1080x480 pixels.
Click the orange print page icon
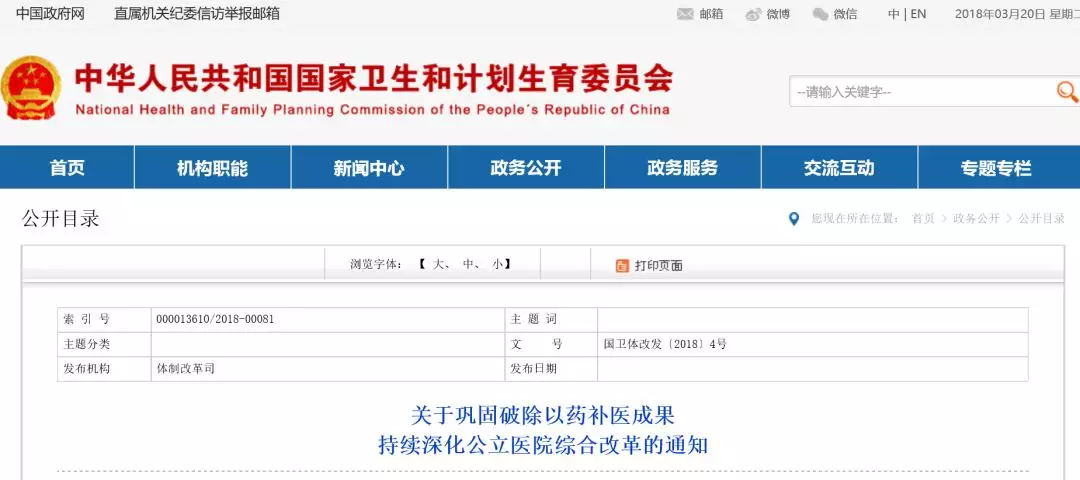(x=622, y=266)
